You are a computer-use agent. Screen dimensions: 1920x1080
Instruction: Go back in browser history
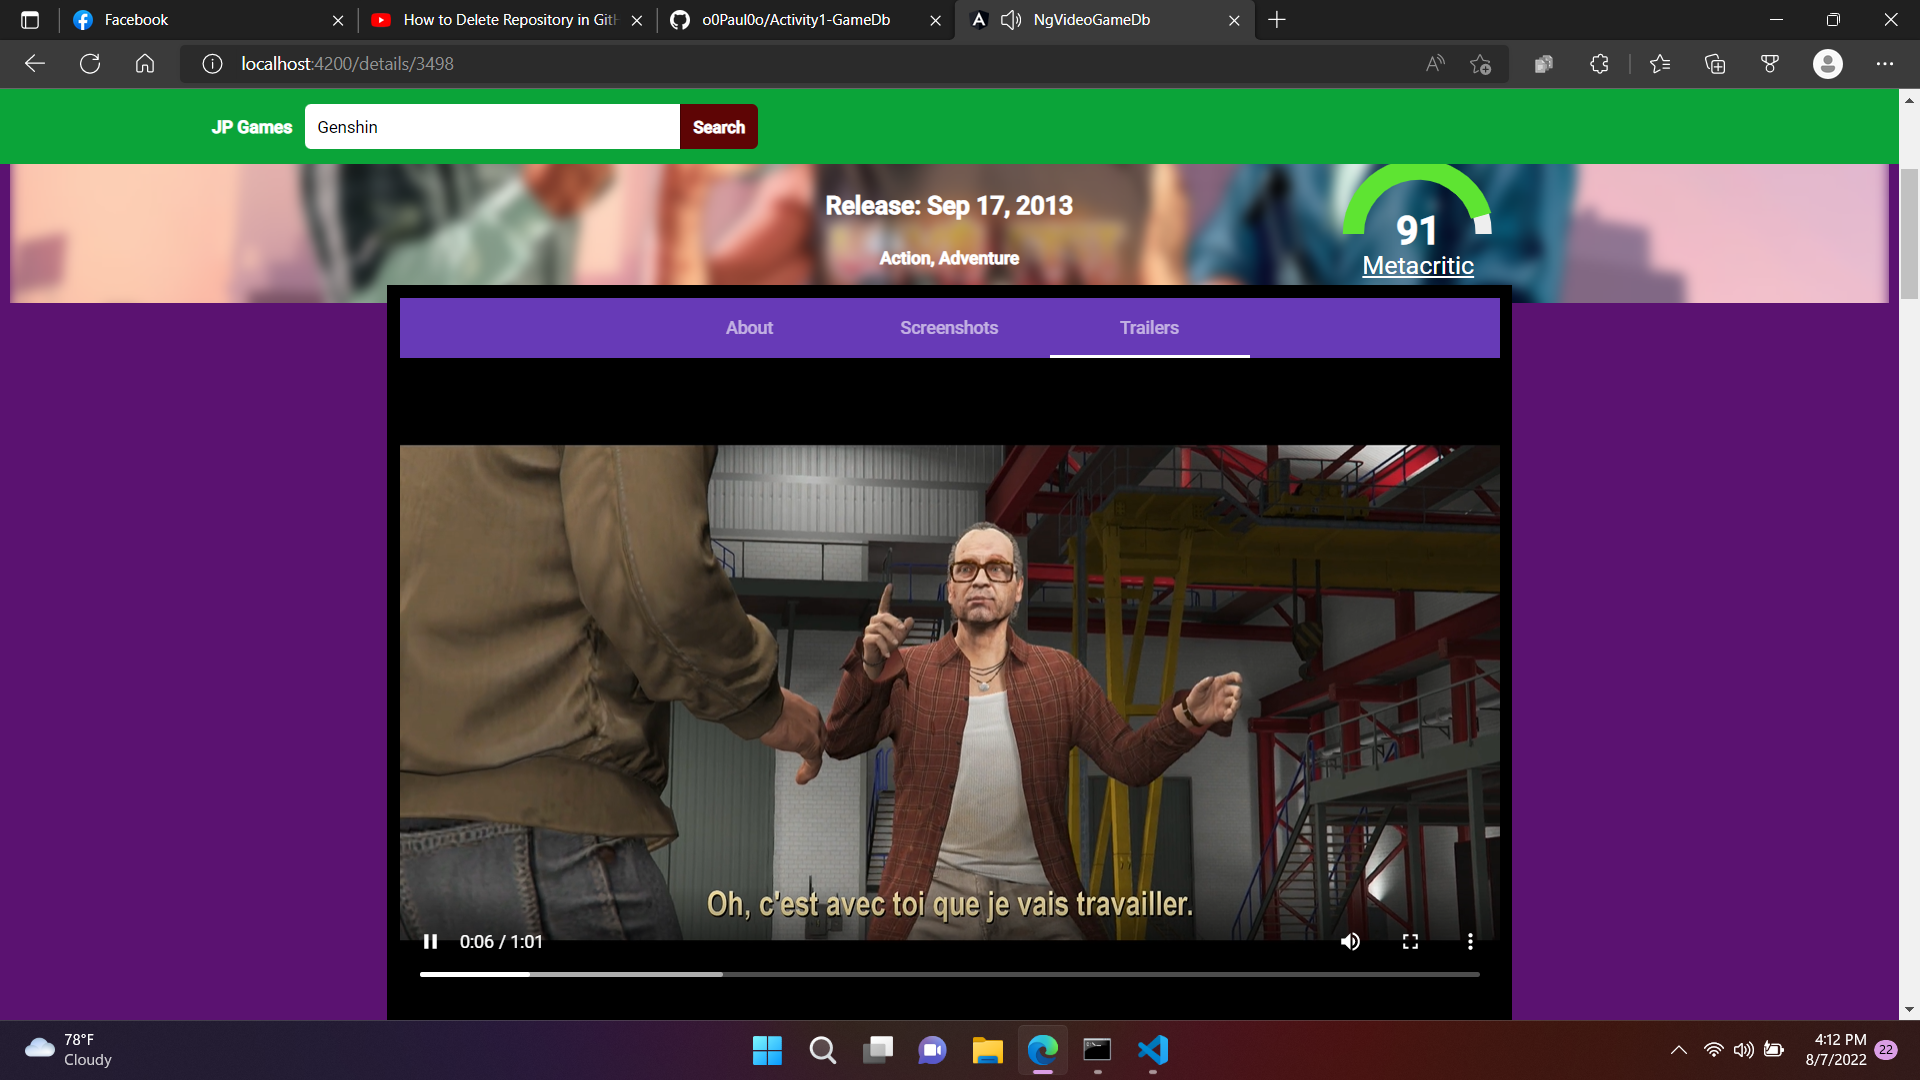pos(35,64)
